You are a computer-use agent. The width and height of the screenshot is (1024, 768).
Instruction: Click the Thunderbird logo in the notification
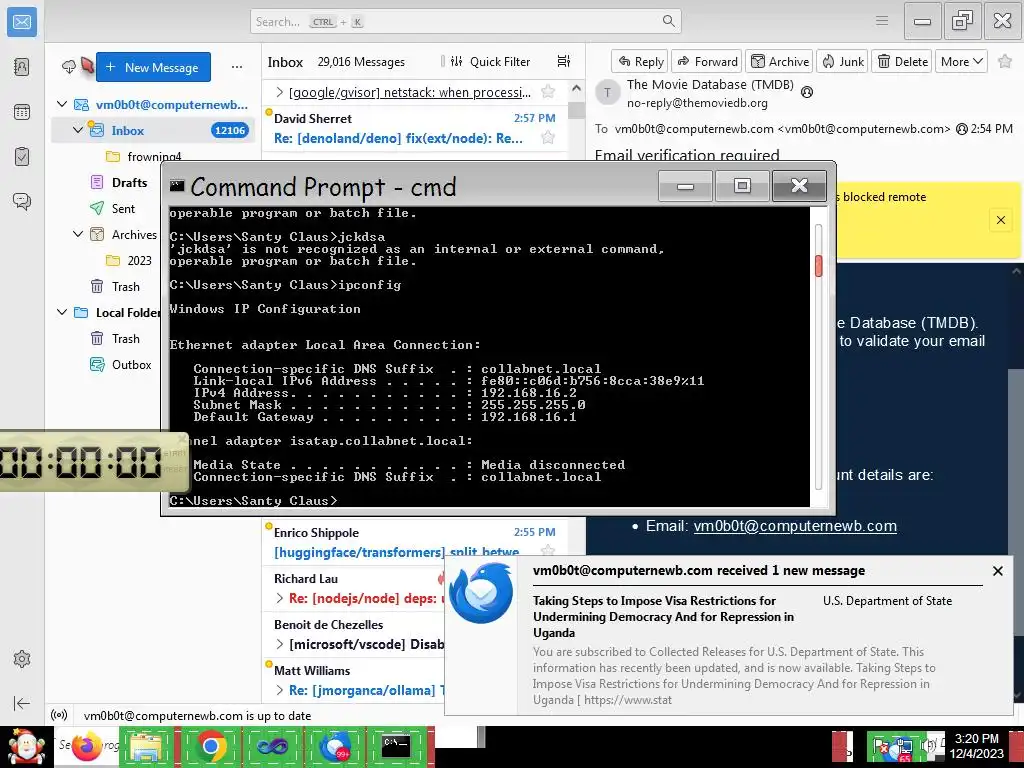click(x=481, y=594)
